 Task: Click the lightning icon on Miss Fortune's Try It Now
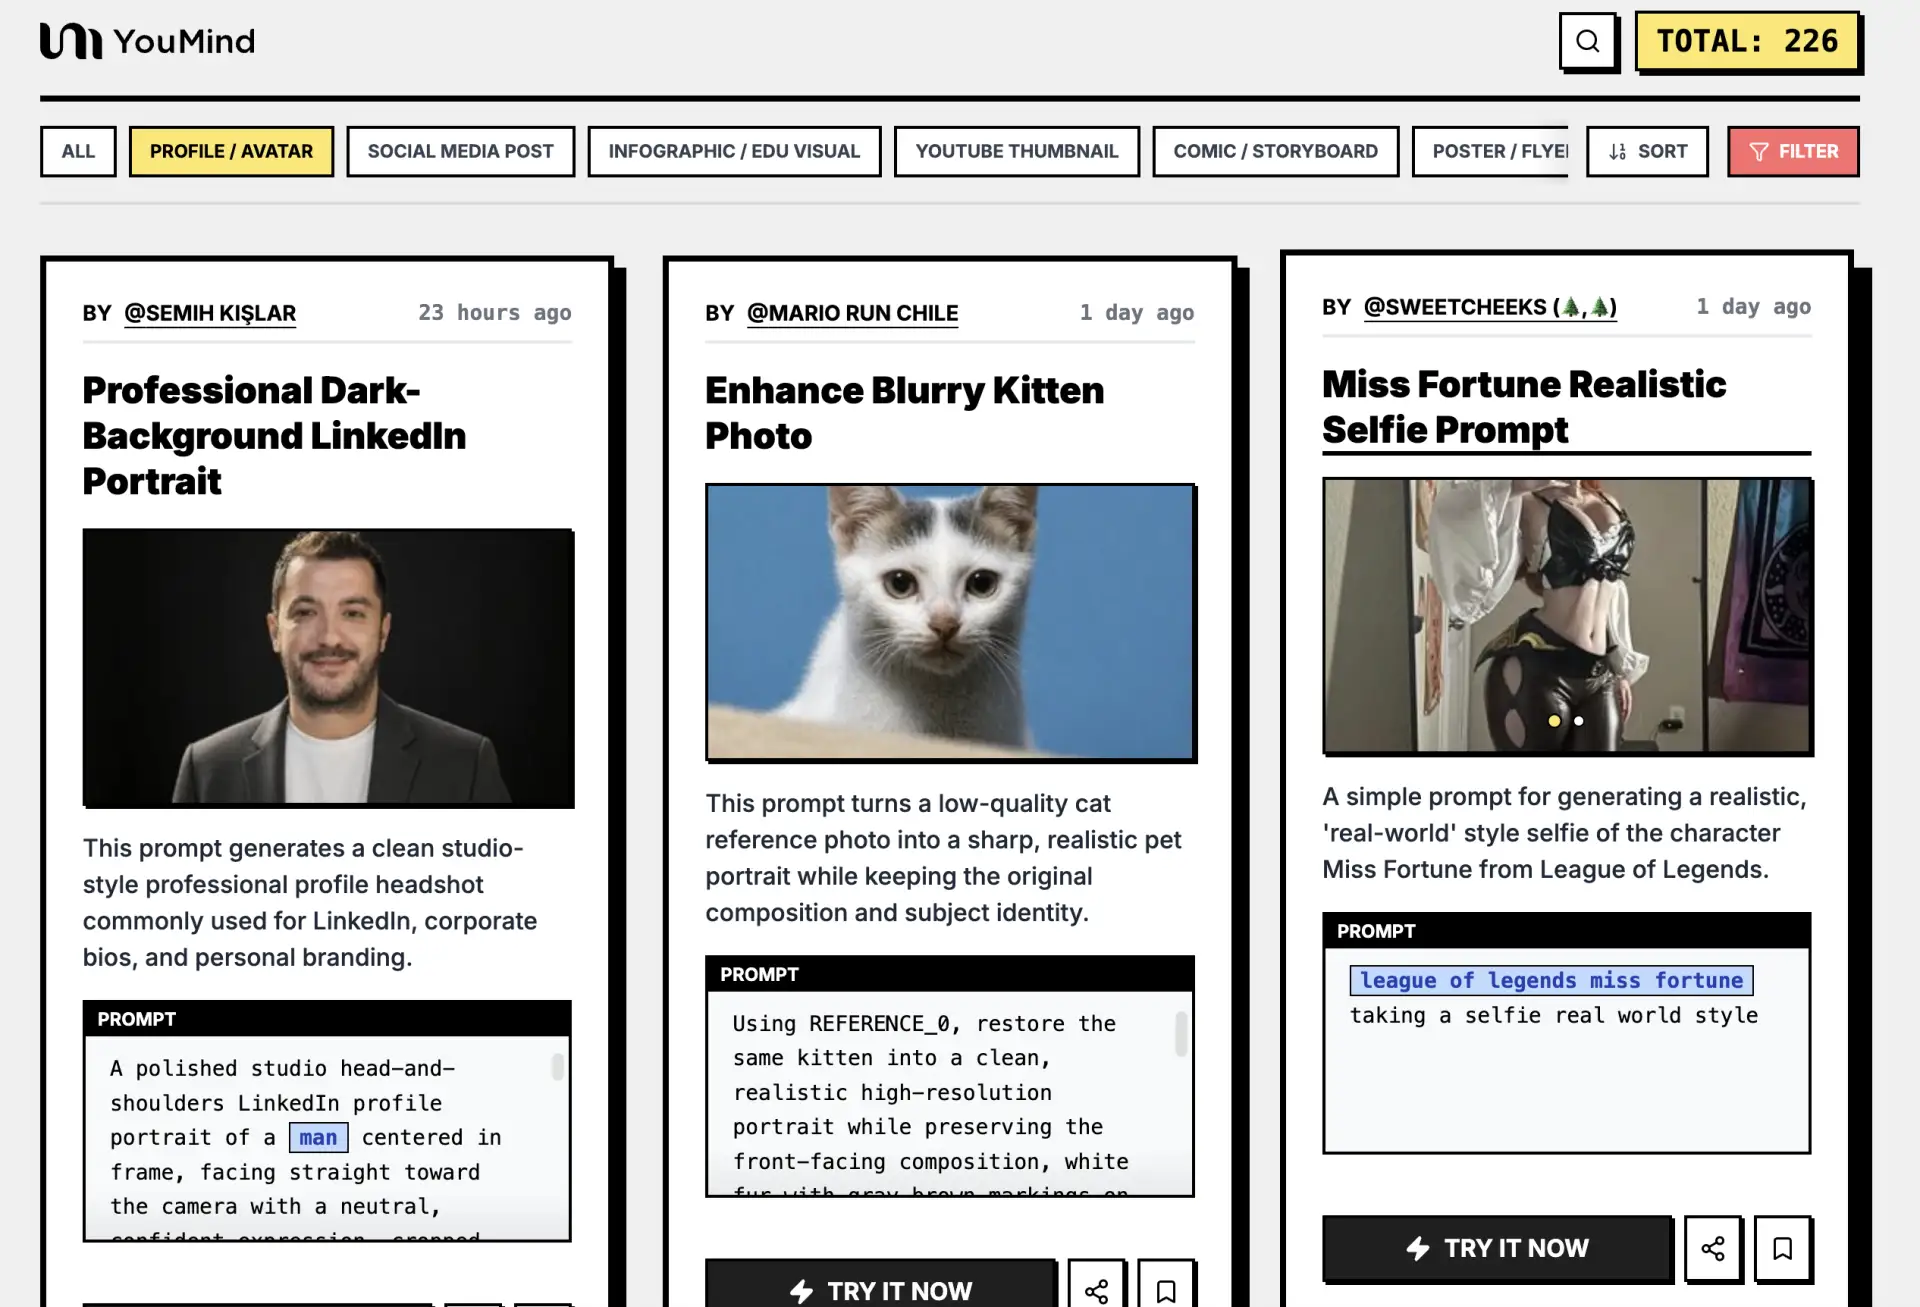pos(1418,1248)
